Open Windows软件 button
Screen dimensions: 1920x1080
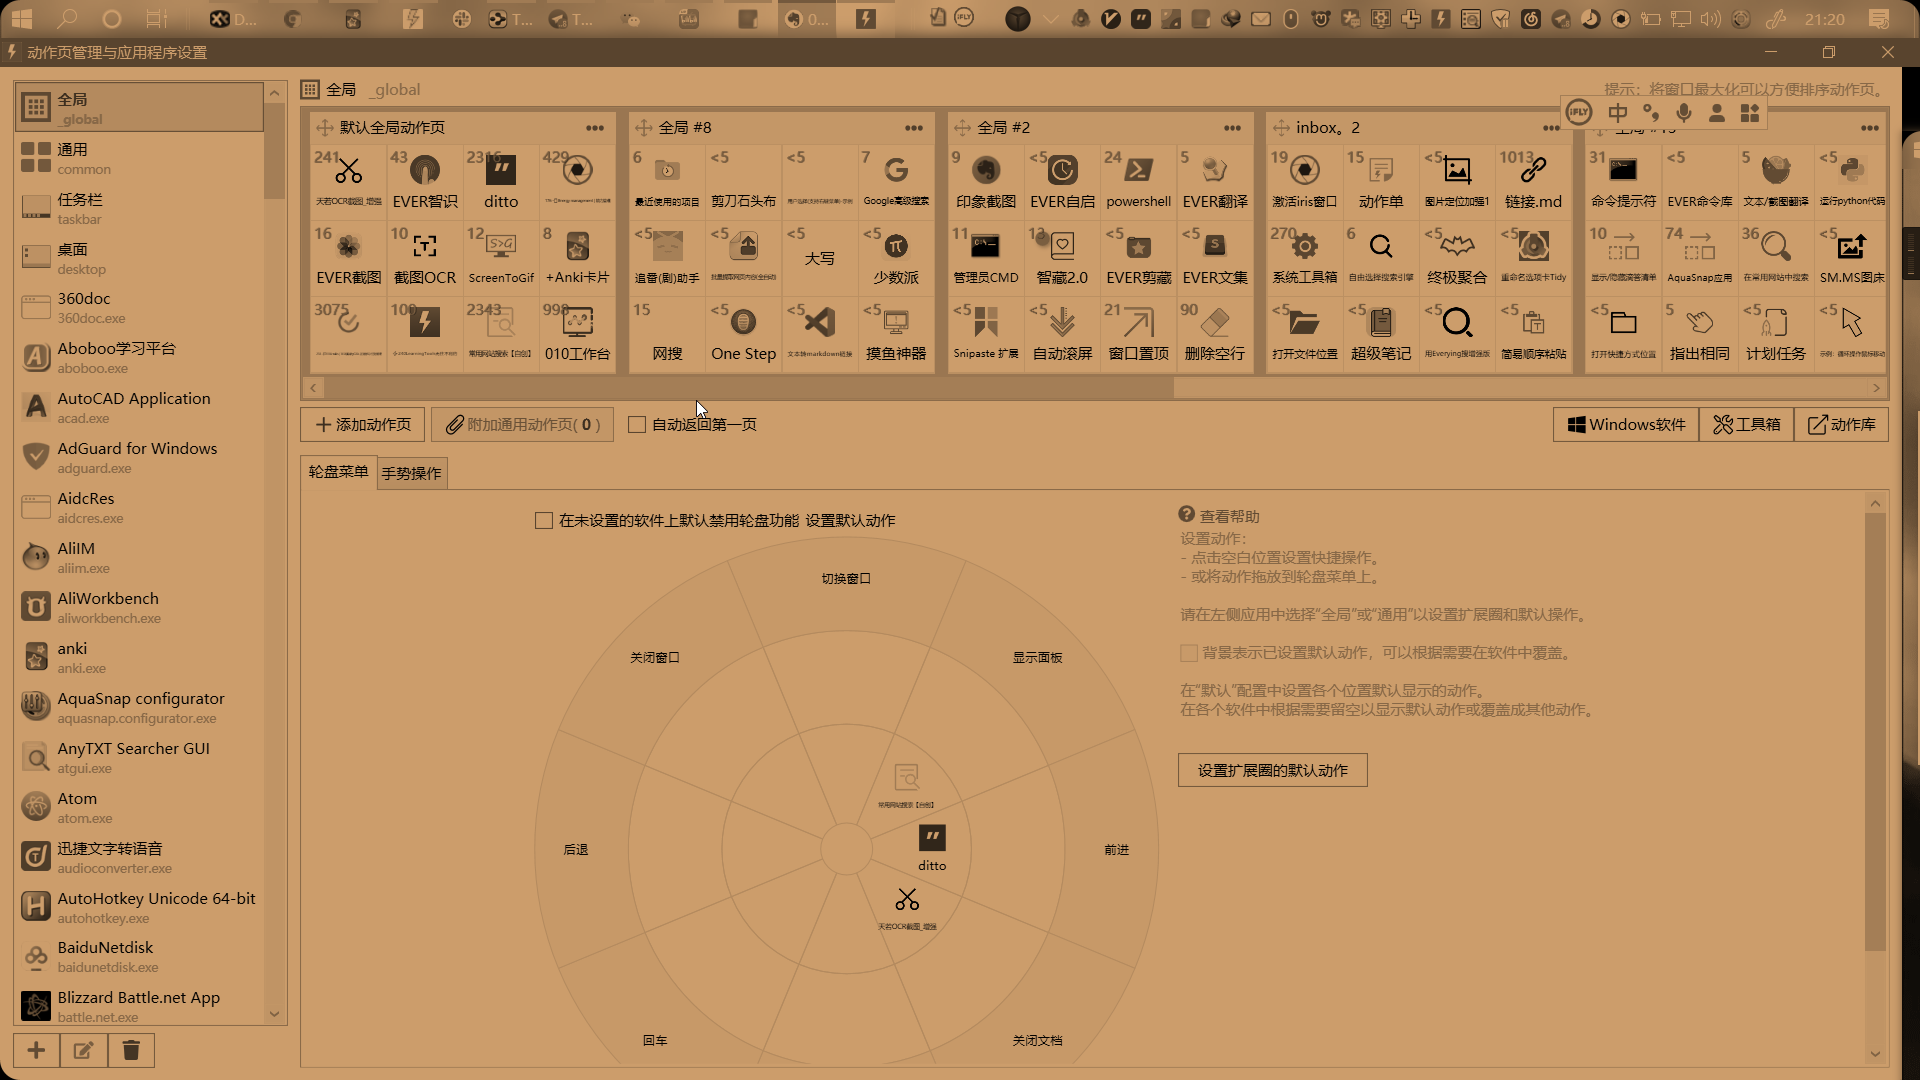pos(1626,425)
